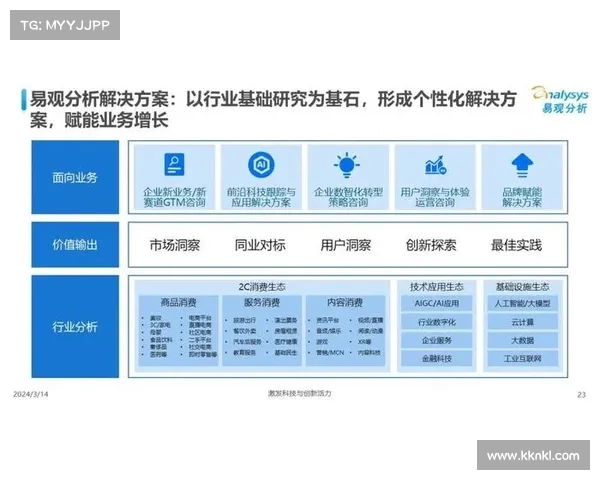Click the 前沿科技跟踪与应用解决方案 card text
The image size is (600, 480).
click(x=261, y=197)
